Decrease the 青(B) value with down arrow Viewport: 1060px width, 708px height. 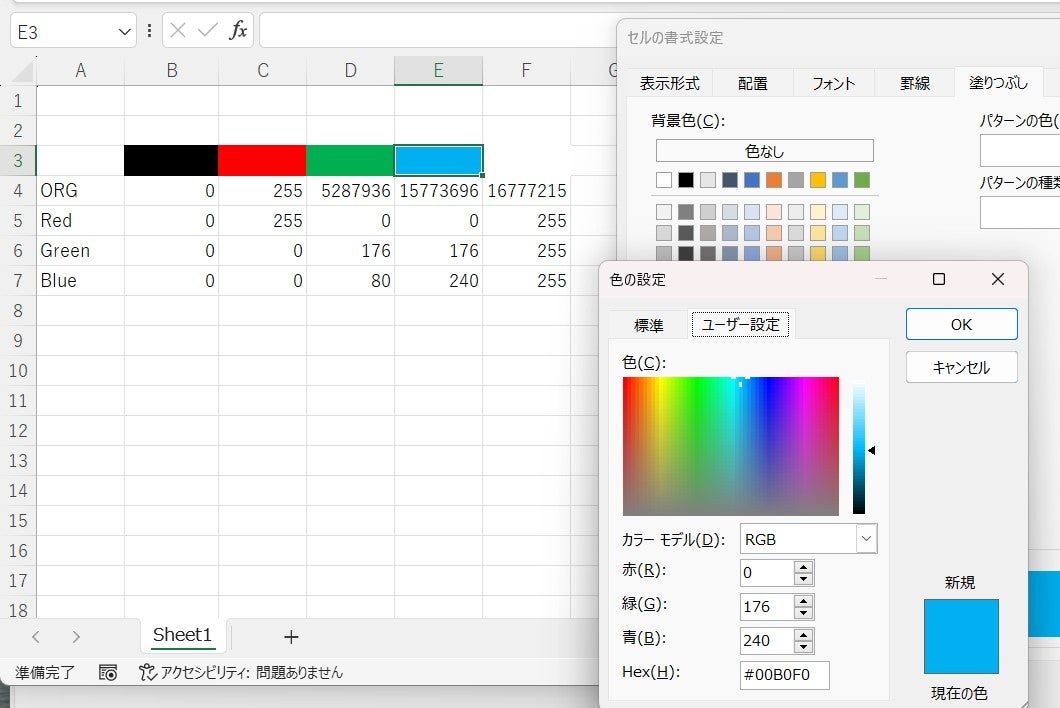(x=803, y=646)
